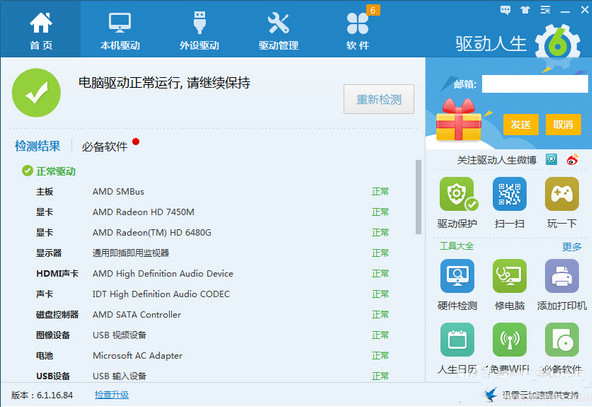Select the AMD Radeon HD 7450M row
This screenshot has height=407, width=592.
[213, 212]
